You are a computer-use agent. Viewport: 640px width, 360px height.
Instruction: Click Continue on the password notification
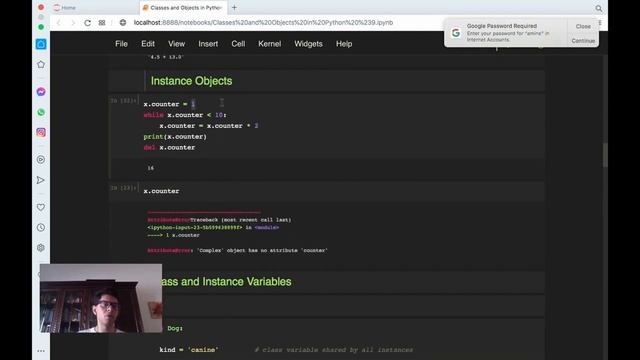point(583,40)
